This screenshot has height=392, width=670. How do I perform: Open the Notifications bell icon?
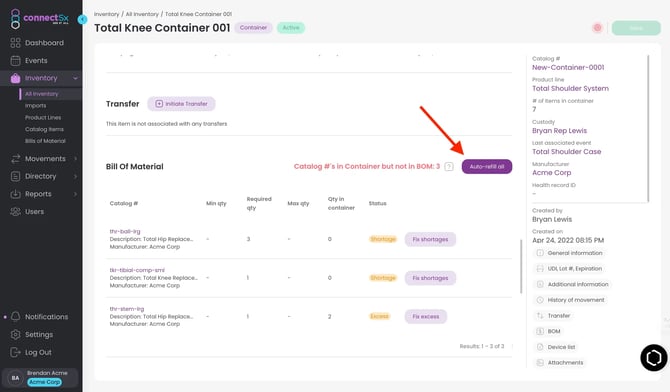pos(15,317)
